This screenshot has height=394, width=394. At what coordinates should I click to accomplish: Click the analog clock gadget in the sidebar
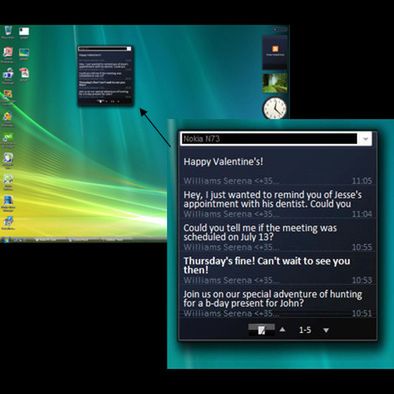click(x=275, y=108)
